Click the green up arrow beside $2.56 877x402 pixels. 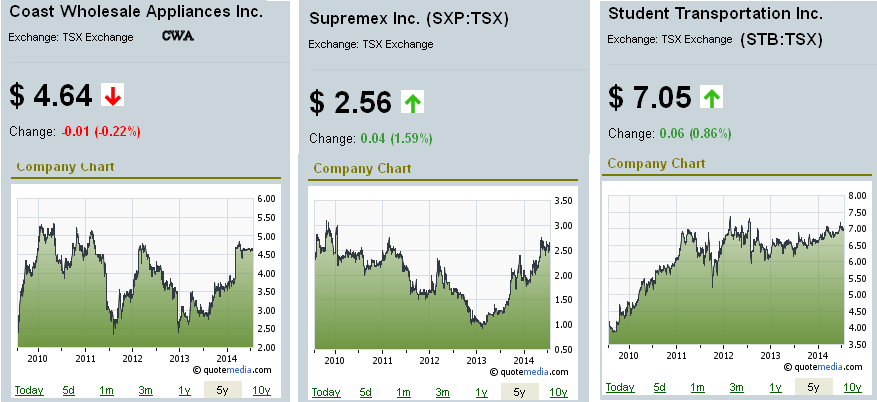click(412, 102)
